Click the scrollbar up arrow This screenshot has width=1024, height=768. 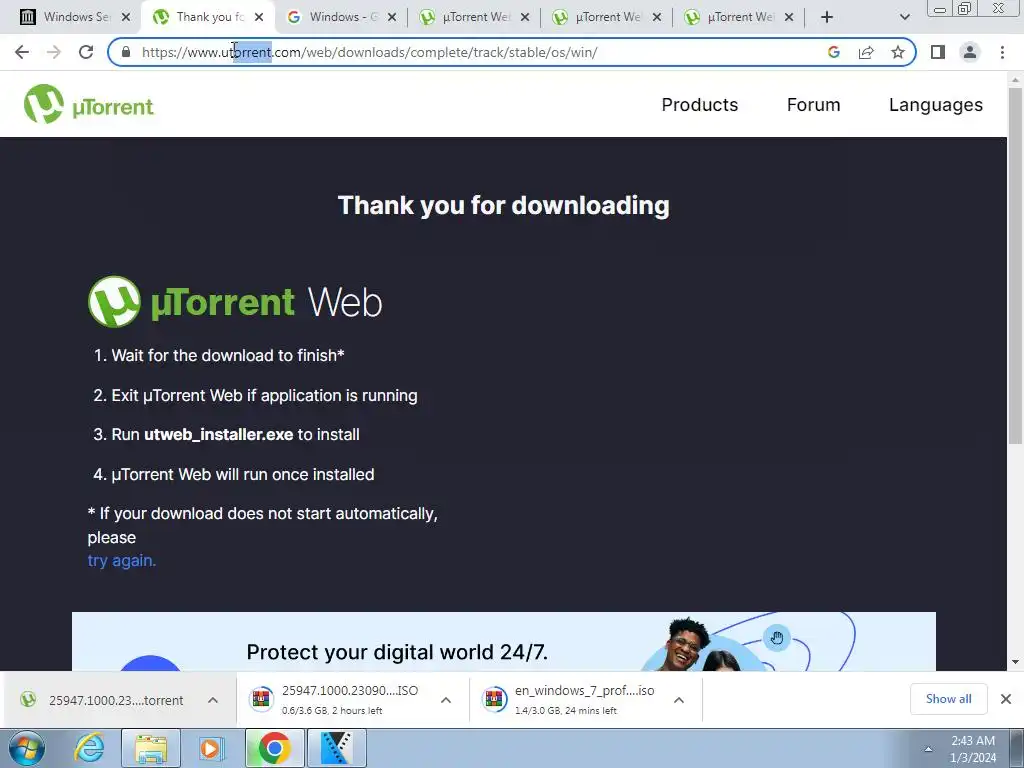(1015, 79)
